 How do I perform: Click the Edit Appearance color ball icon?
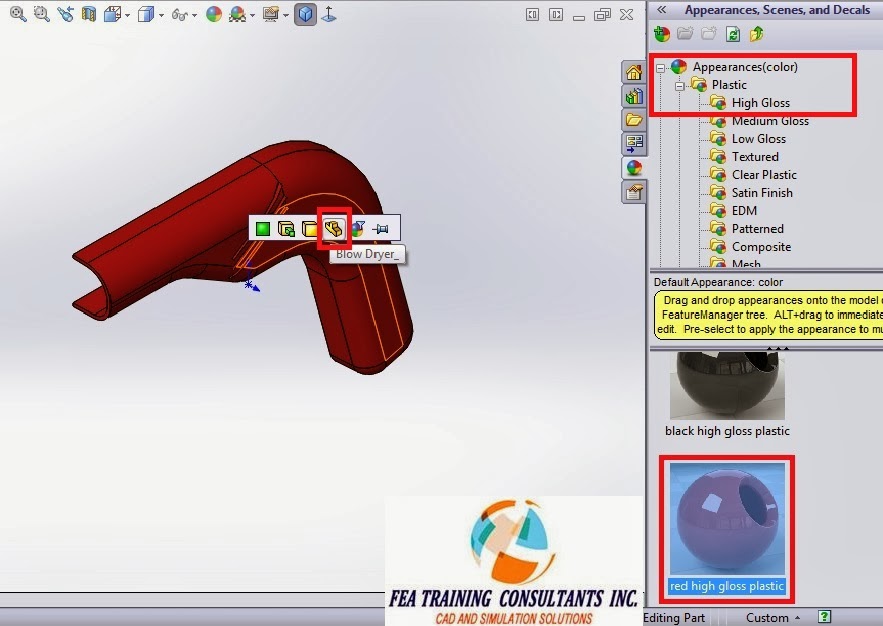pos(214,15)
